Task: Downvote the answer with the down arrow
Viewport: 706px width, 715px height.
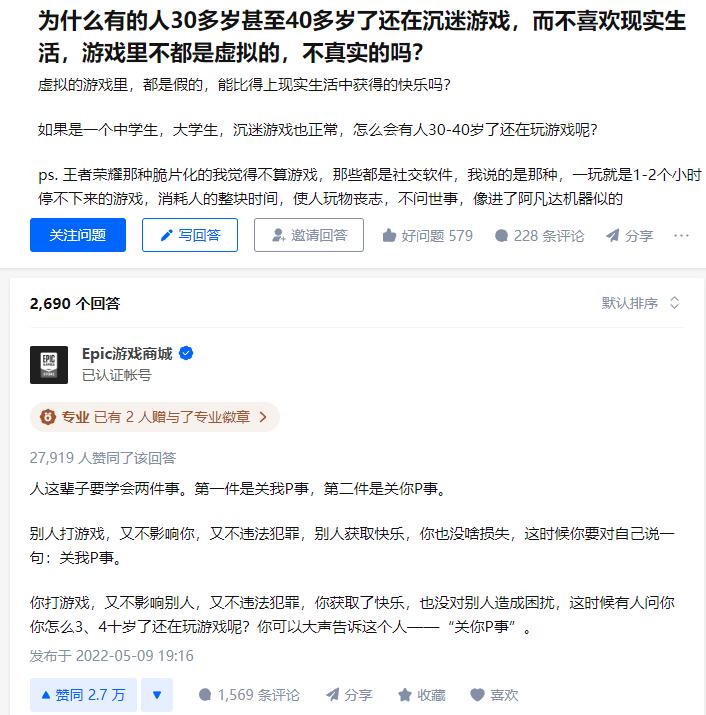Action: 157,695
